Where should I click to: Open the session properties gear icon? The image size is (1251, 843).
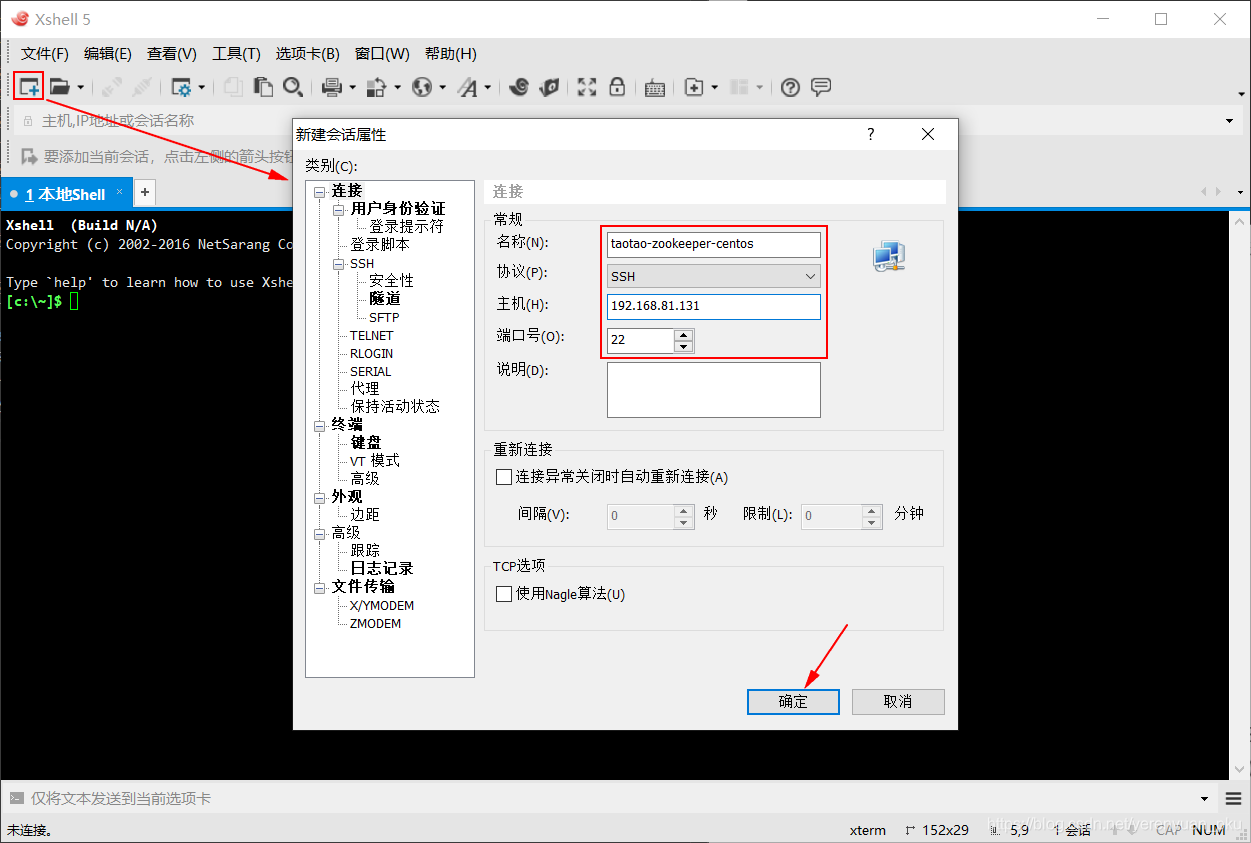pyautogui.click(x=182, y=87)
